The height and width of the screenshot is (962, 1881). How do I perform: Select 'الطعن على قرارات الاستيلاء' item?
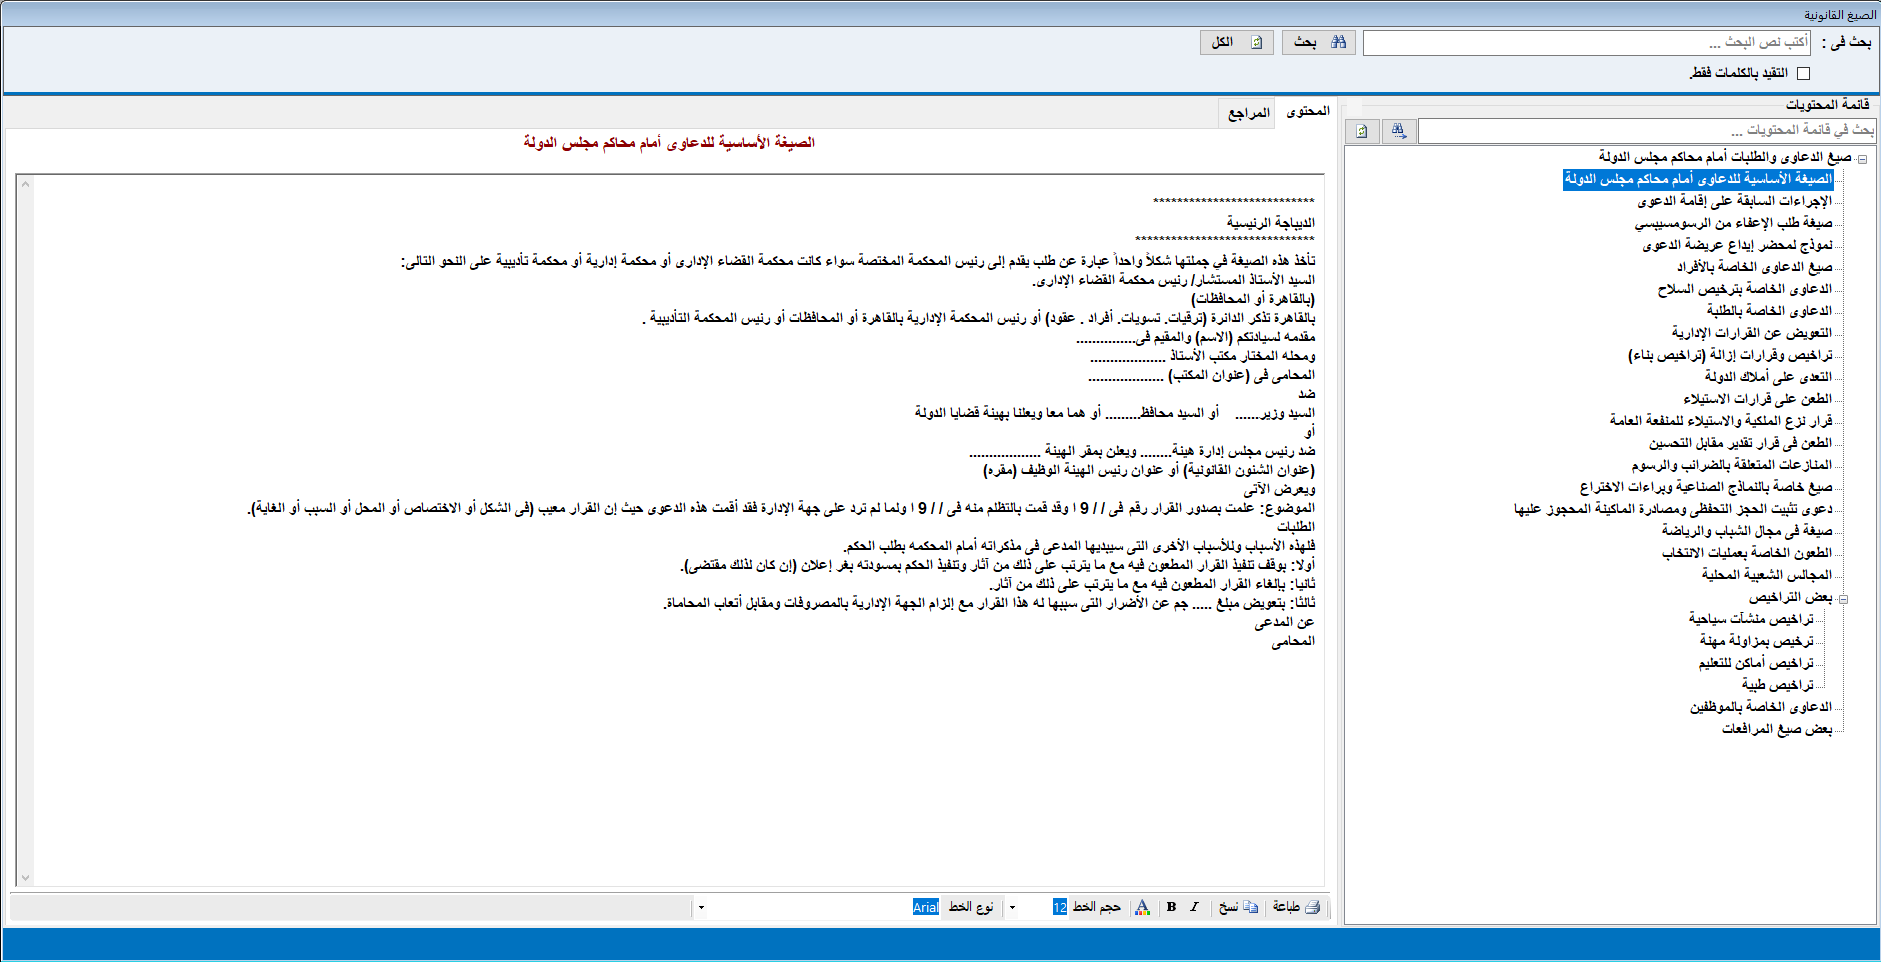[1757, 399]
